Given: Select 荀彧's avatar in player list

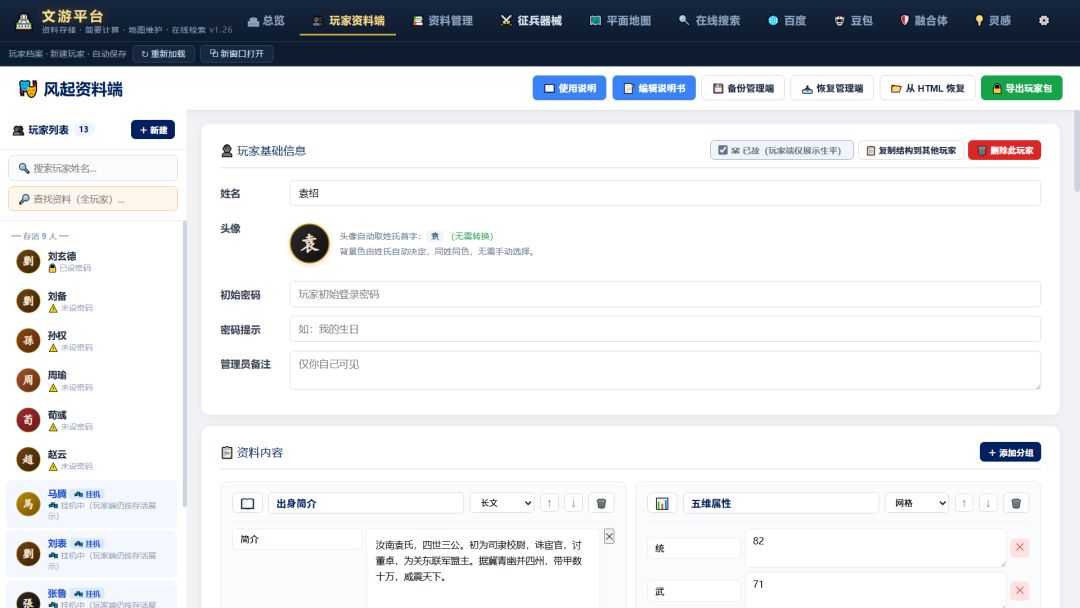Looking at the screenshot, I should [28, 419].
